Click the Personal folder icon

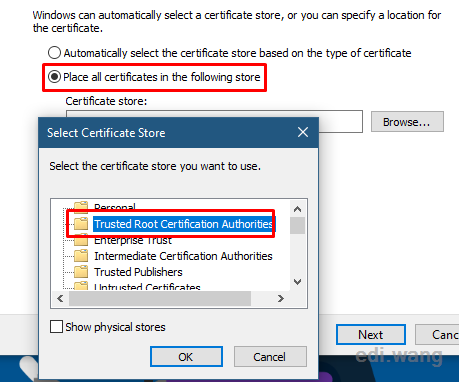pos(81,207)
